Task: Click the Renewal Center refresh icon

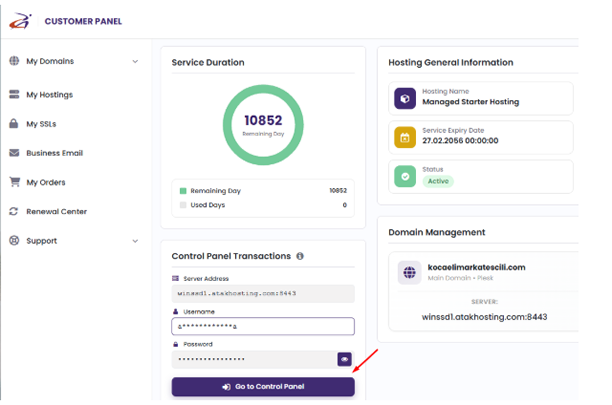Action: (14, 211)
